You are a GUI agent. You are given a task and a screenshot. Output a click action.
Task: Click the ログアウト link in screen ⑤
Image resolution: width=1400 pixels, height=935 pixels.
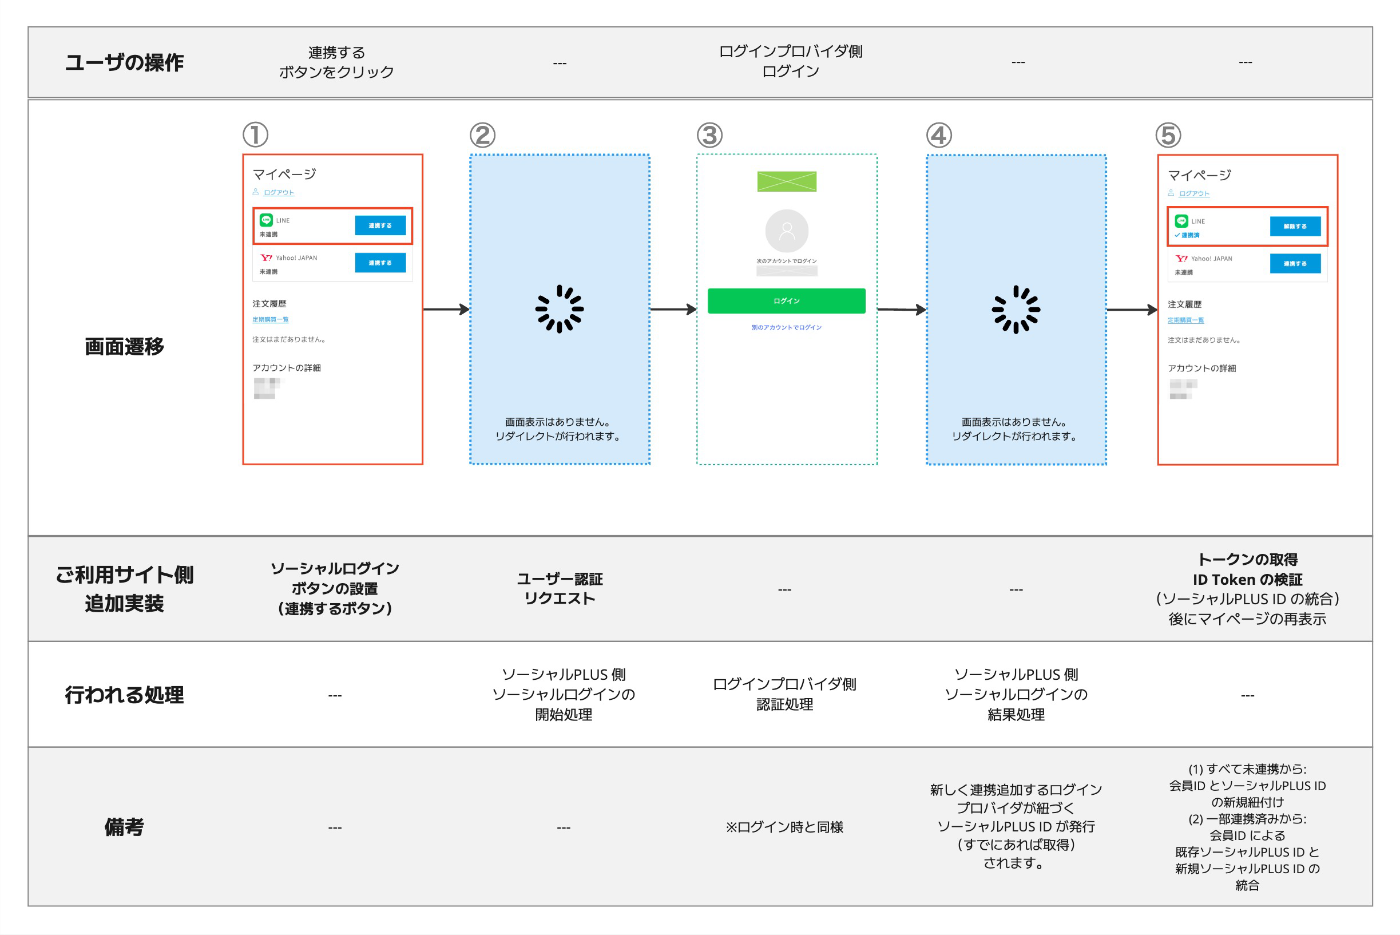[1193, 193]
